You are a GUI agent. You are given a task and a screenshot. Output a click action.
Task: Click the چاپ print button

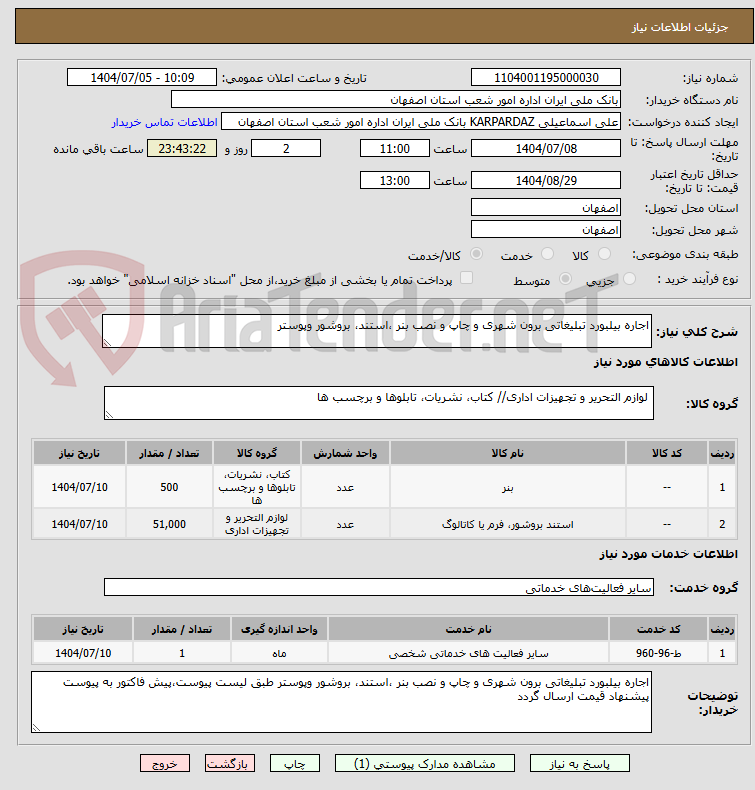(295, 764)
